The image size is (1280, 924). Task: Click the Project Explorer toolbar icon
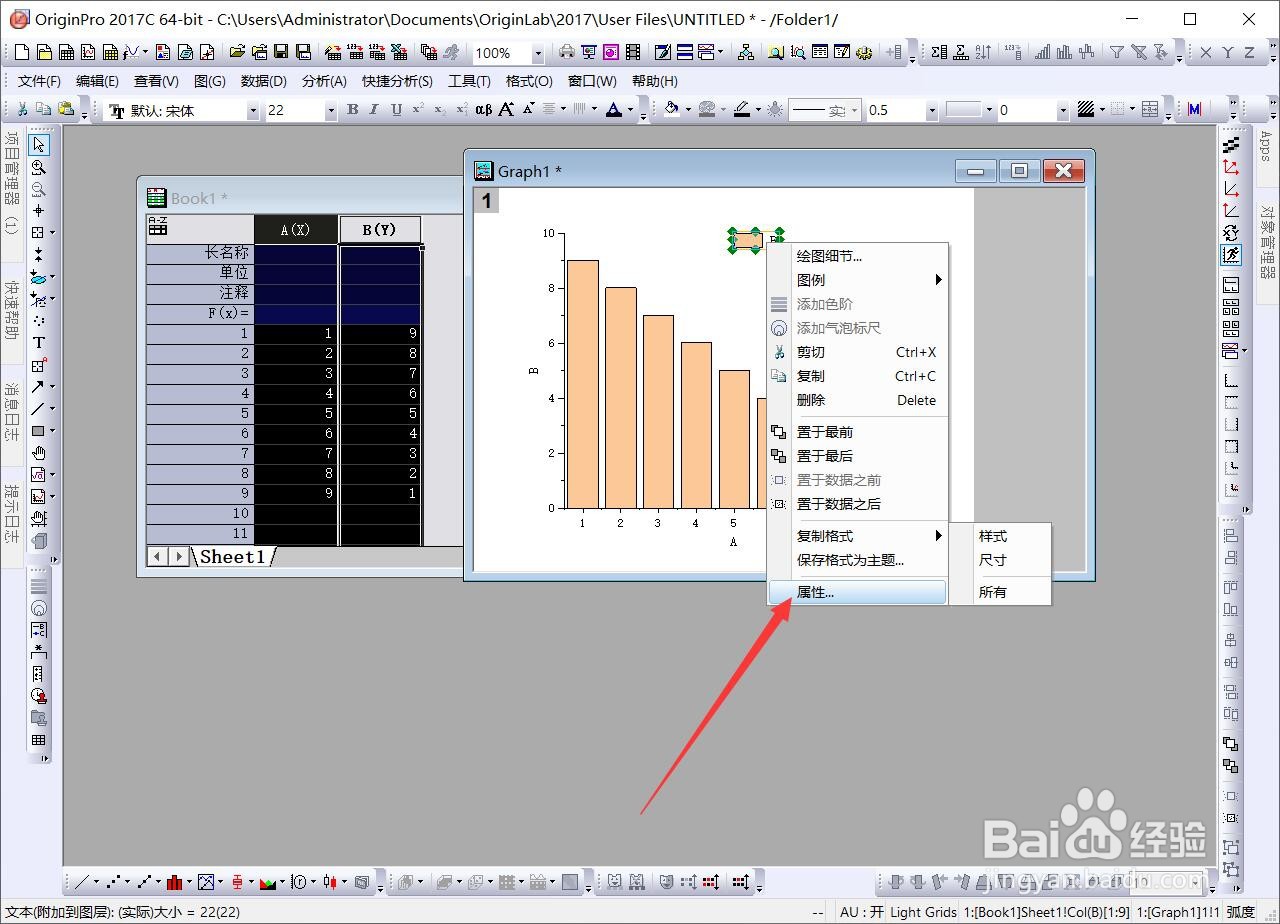pos(745,53)
